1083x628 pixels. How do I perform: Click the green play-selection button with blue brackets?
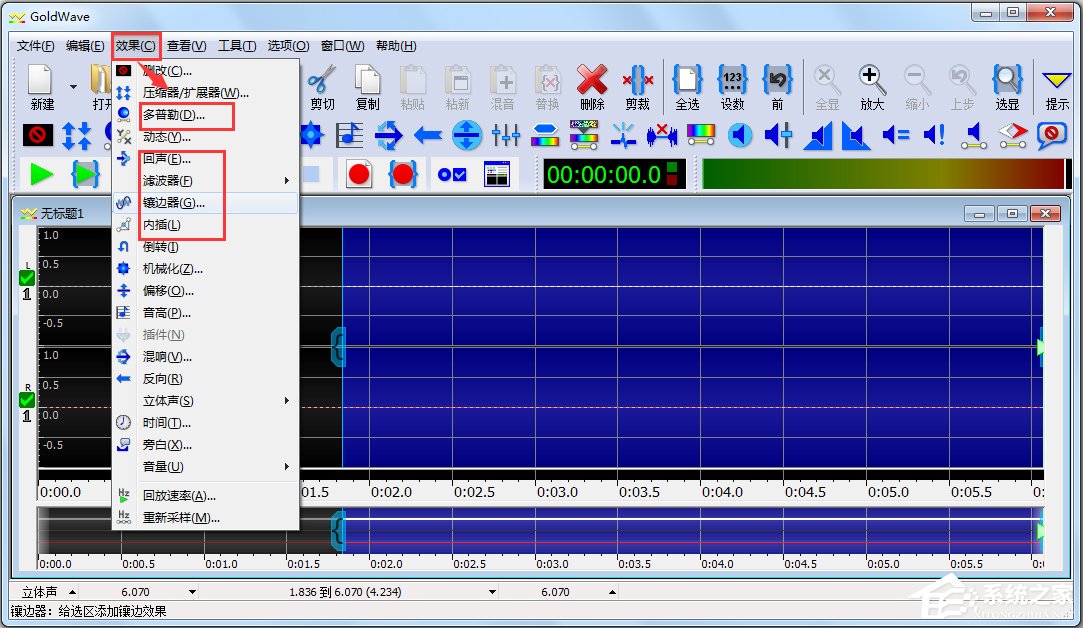(86, 174)
